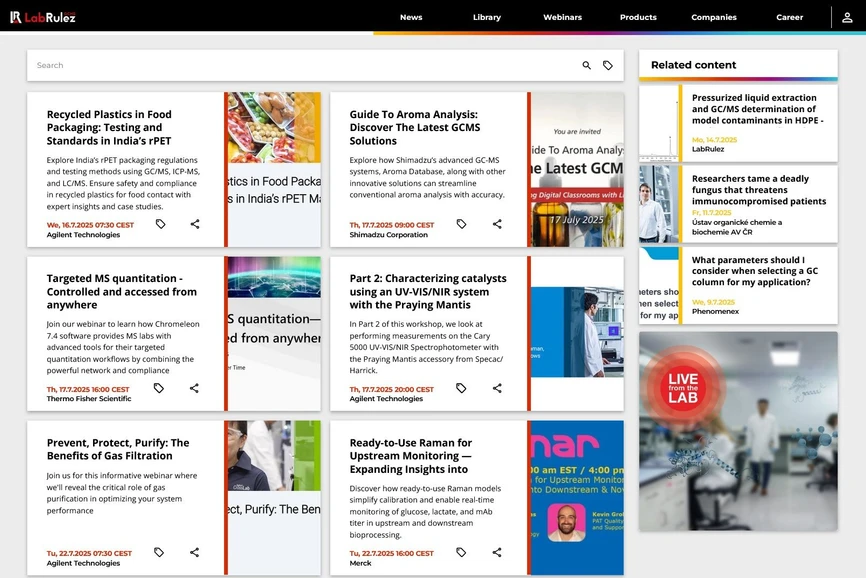This screenshot has height=578, width=866.
Task: Share the Characterizing catalysts Part 2 card
Action: tap(497, 388)
